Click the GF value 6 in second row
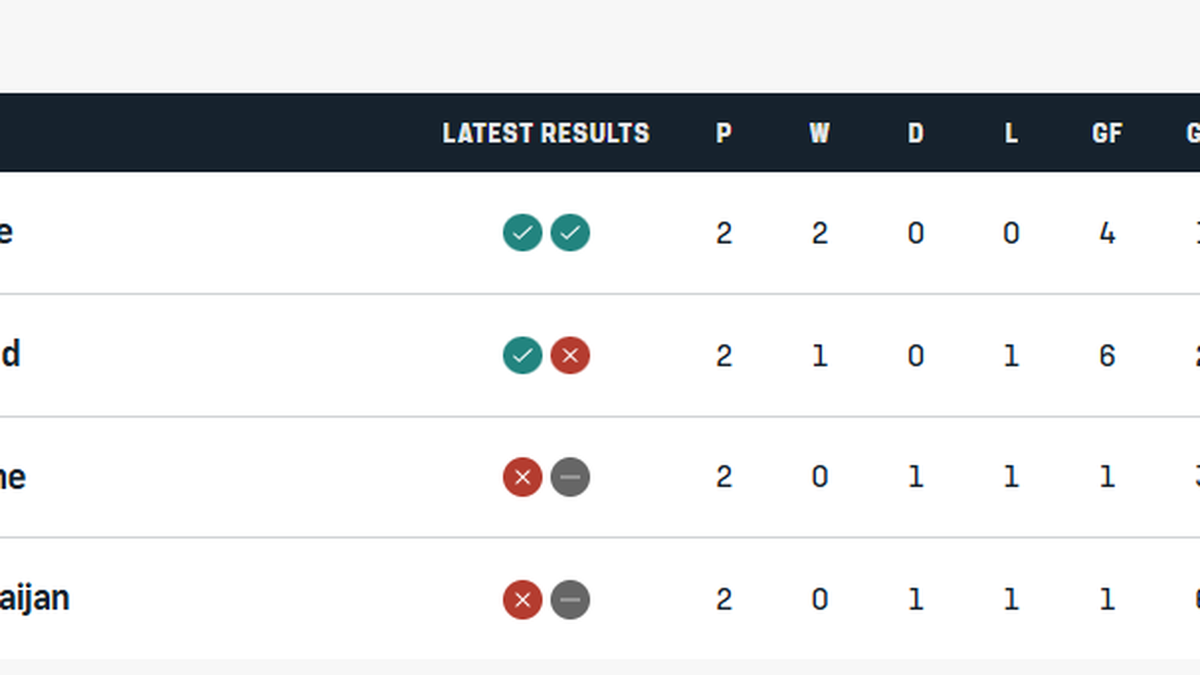The height and width of the screenshot is (675, 1200). [1107, 356]
